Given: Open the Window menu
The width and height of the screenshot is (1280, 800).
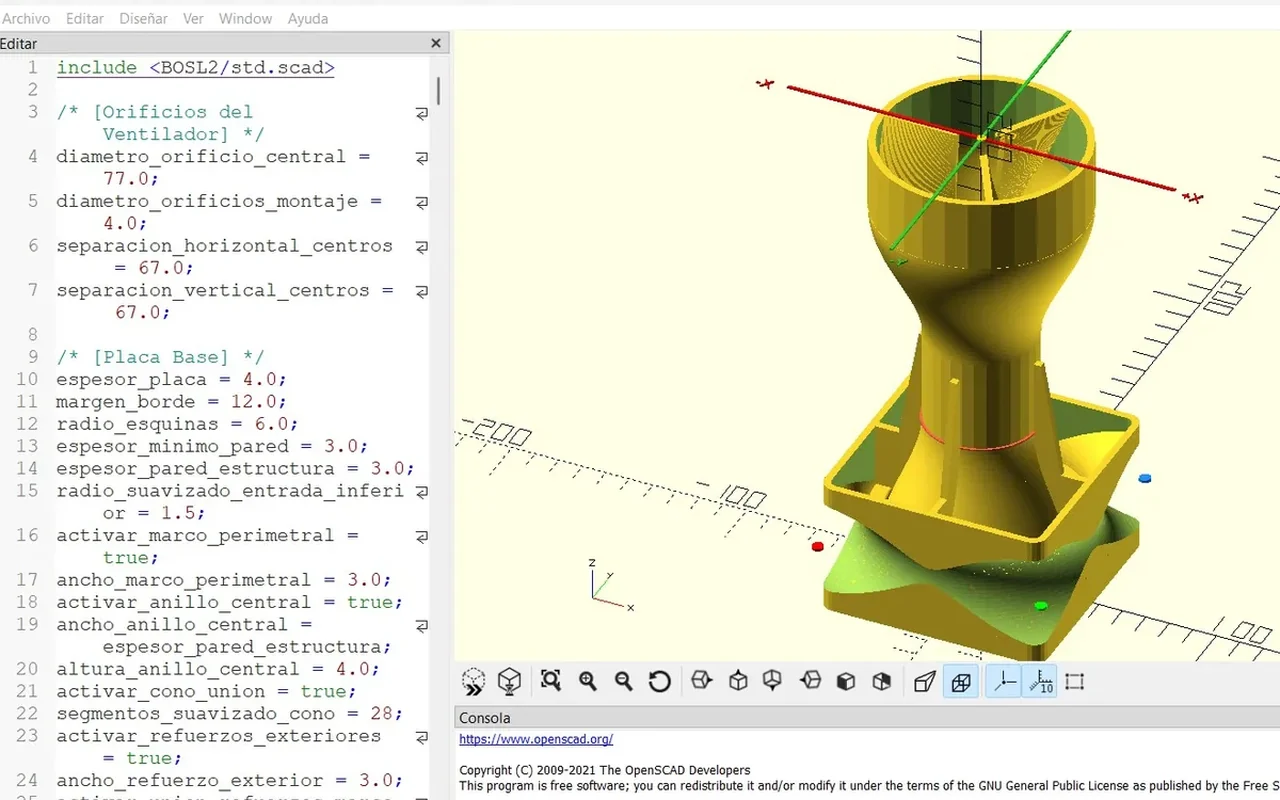Looking at the screenshot, I should [x=245, y=18].
